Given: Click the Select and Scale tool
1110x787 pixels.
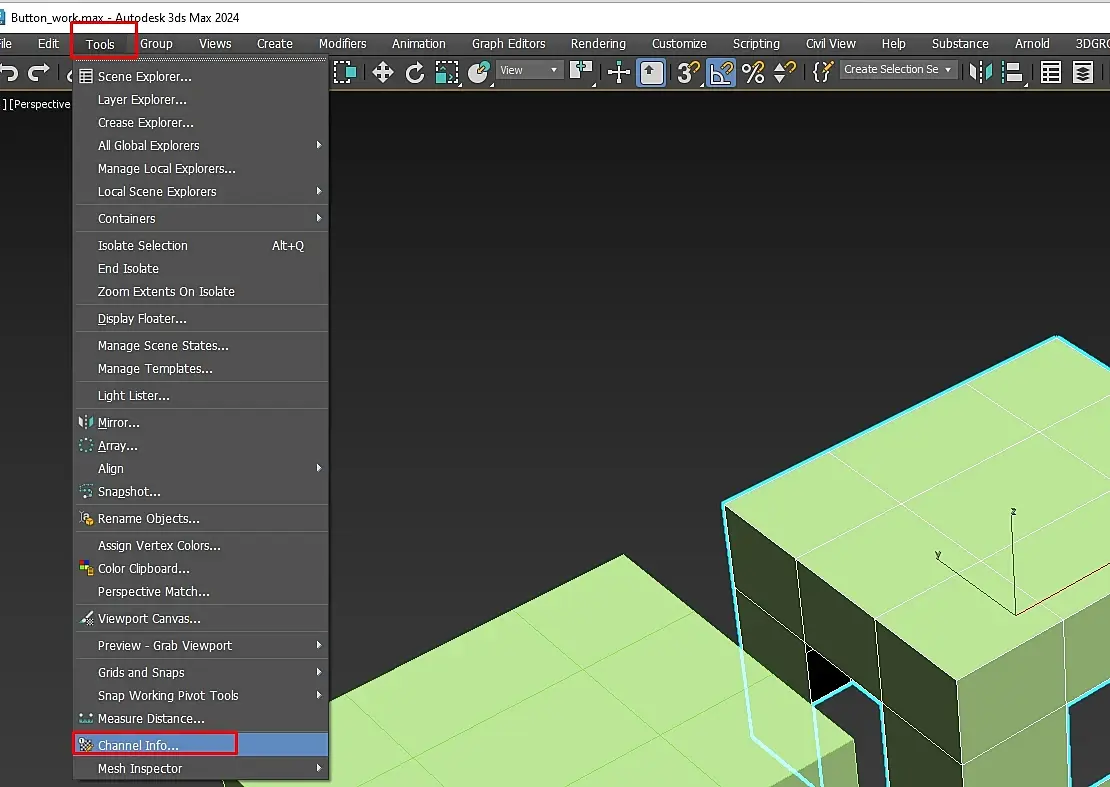Looking at the screenshot, I should [x=447, y=72].
